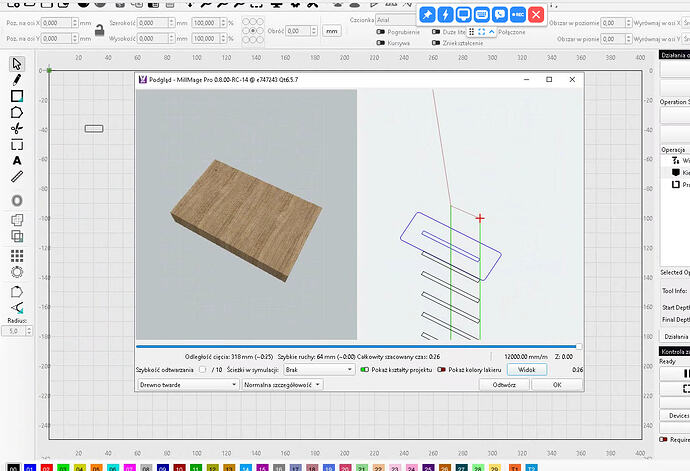Select the arrow selection tool
The image size is (690, 471).
coord(17,64)
